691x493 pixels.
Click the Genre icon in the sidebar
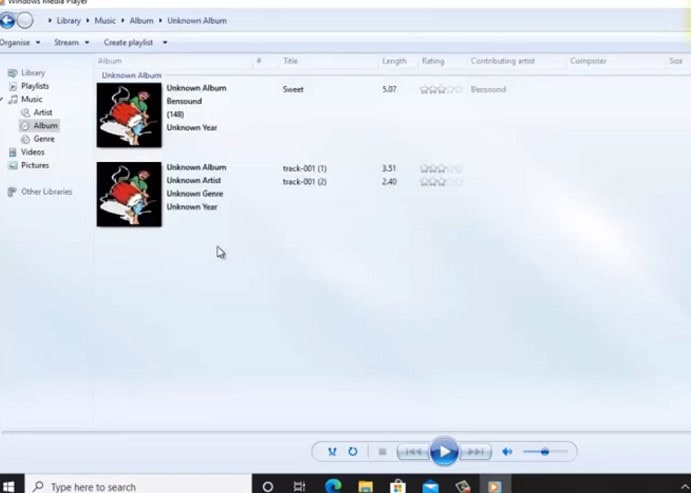pos(26,139)
